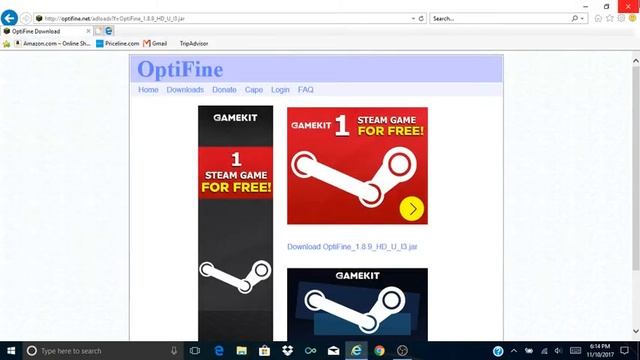Click the optifine.net URL address field
Screen dimensions: 640x360
222,18
